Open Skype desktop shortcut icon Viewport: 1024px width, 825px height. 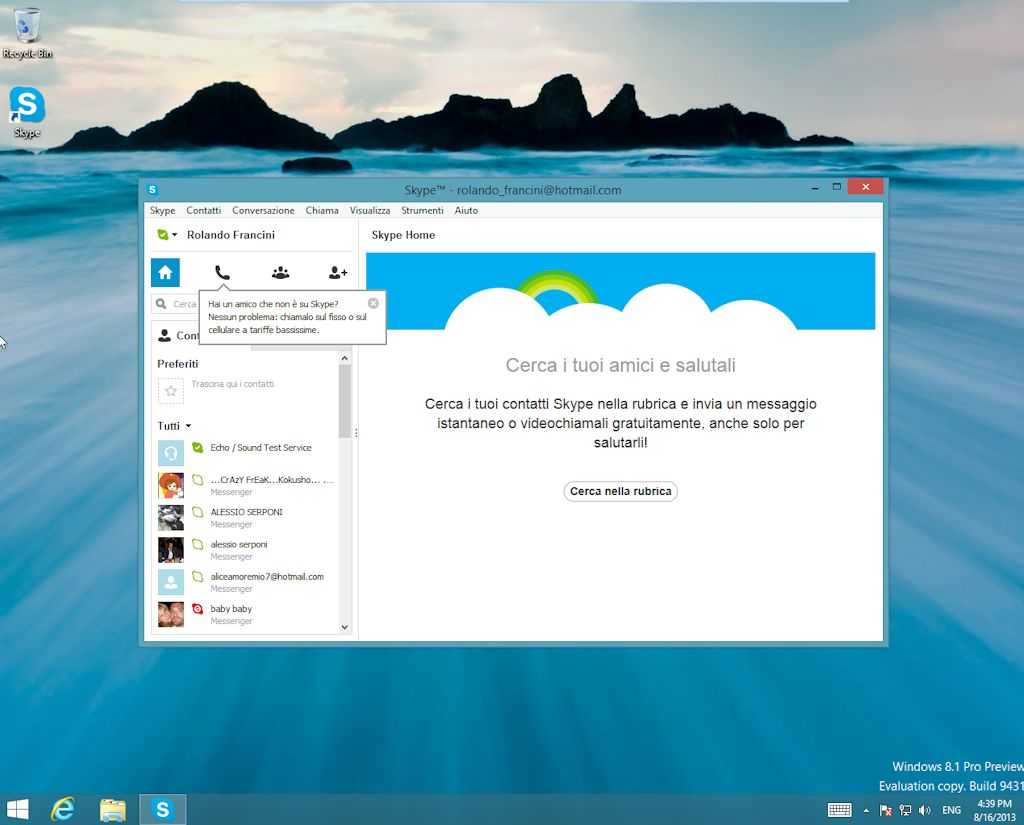(27, 112)
